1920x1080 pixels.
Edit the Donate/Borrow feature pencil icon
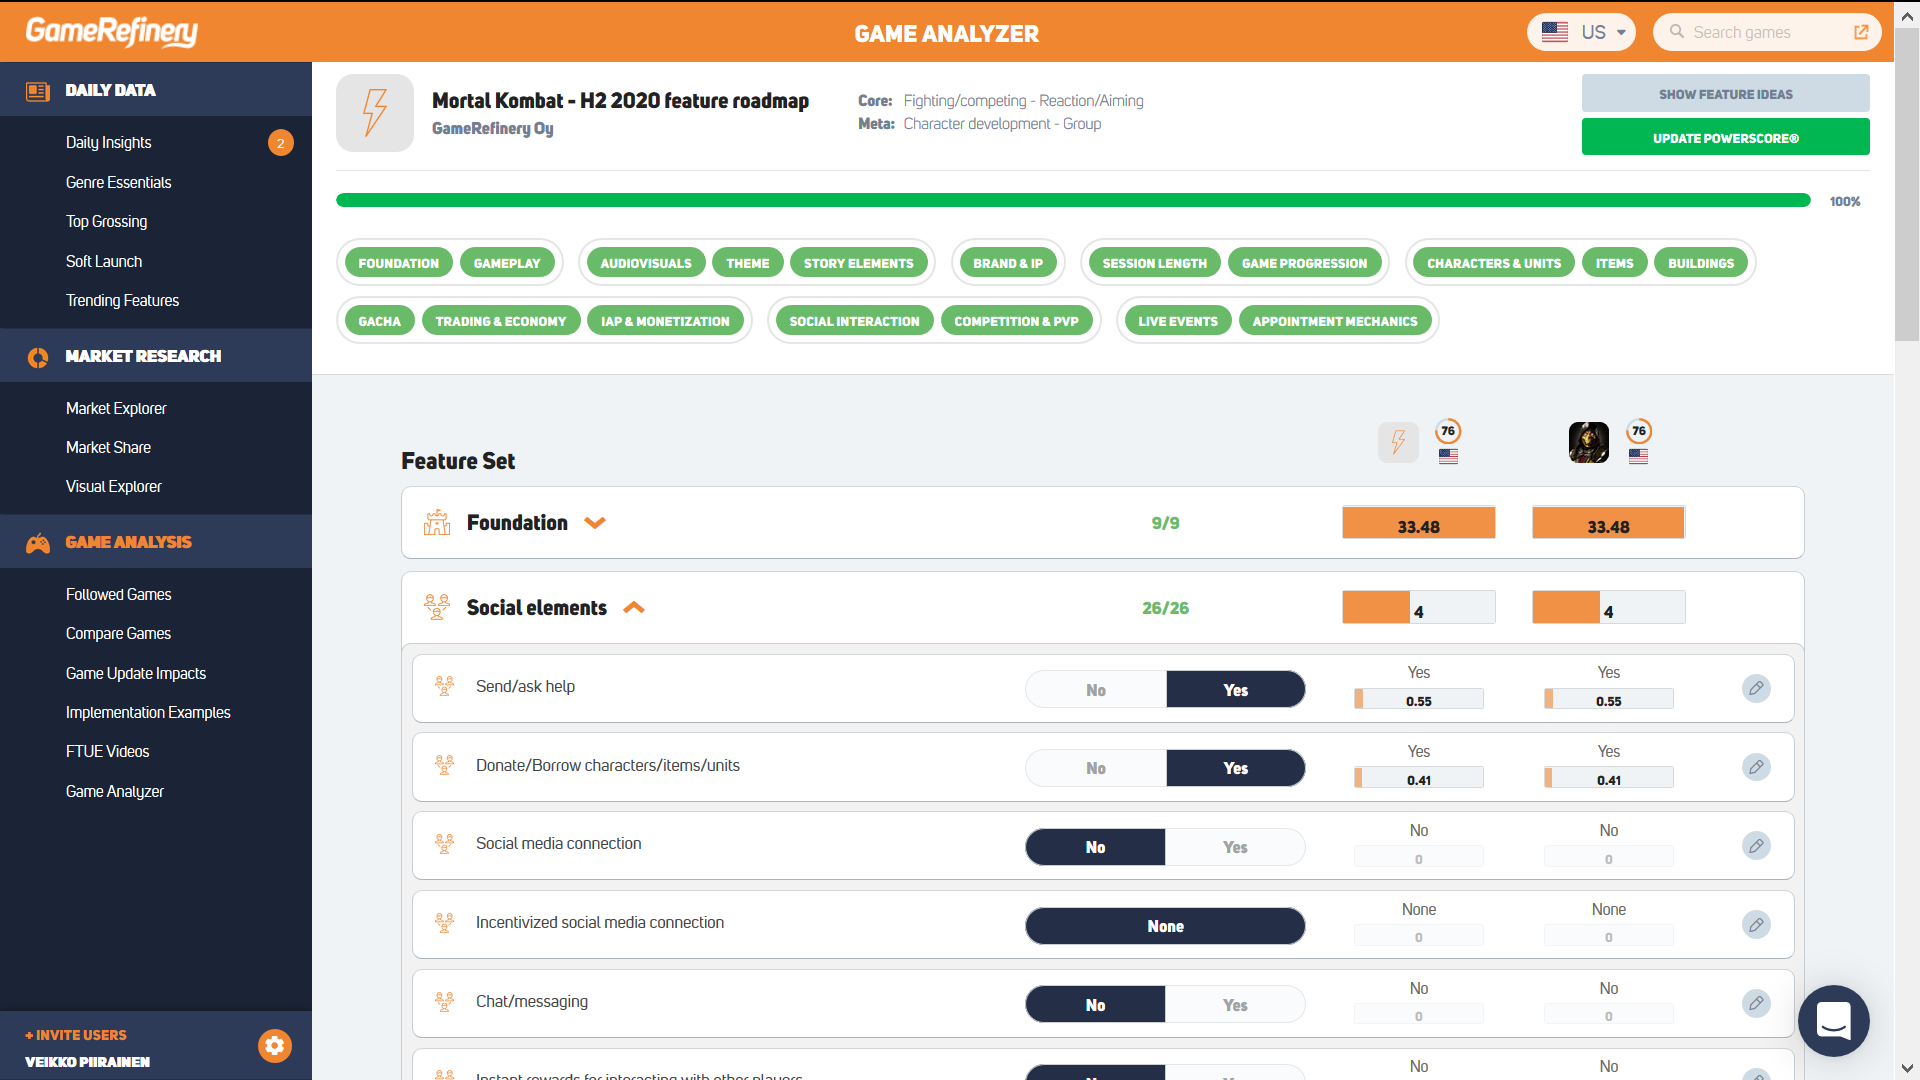click(x=1756, y=767)
